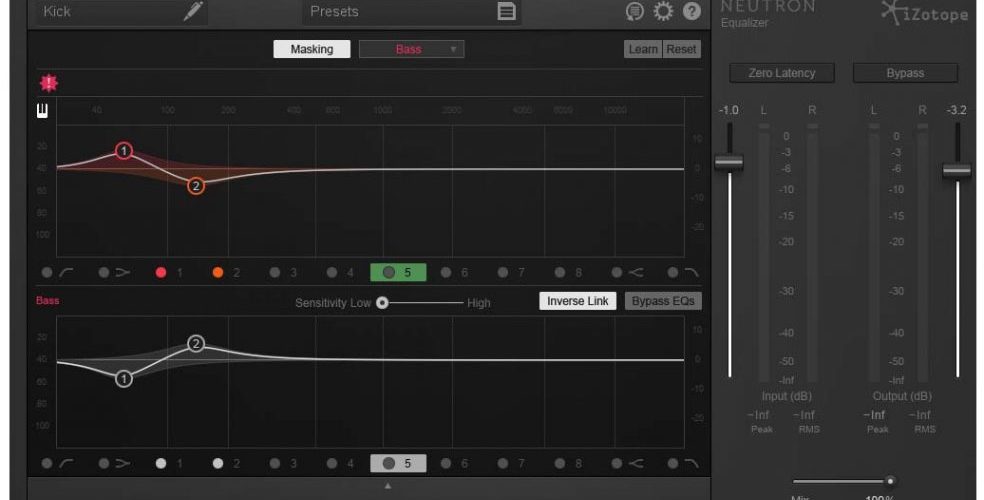Viewport: 984px width, 500px height.
Task: Enable Kick band 6 dot
Action: point(446,272)
